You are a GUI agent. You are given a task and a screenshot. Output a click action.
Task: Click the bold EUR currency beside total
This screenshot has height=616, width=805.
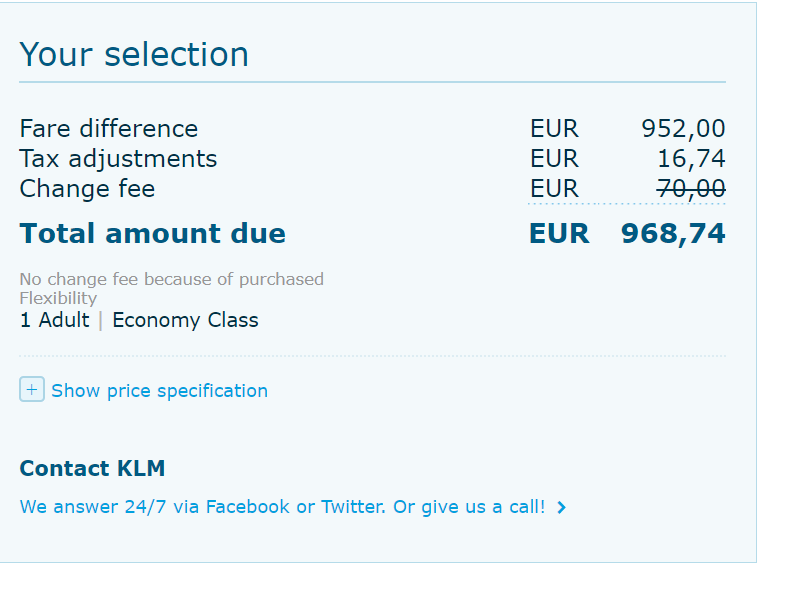point(559,234)
